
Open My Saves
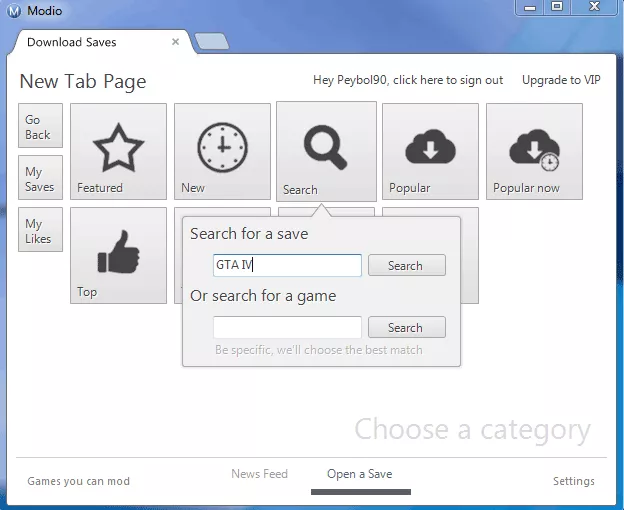[40, 177]
